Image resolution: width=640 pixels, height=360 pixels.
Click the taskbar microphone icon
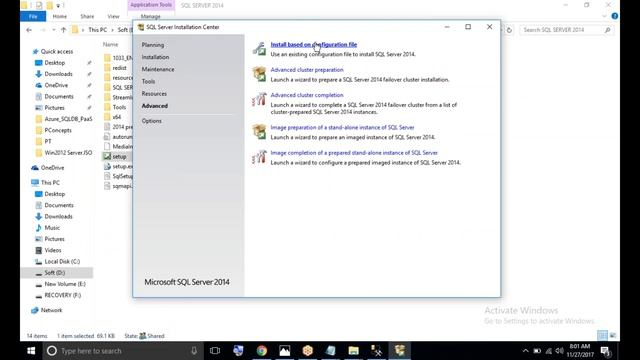click(194, 351)
